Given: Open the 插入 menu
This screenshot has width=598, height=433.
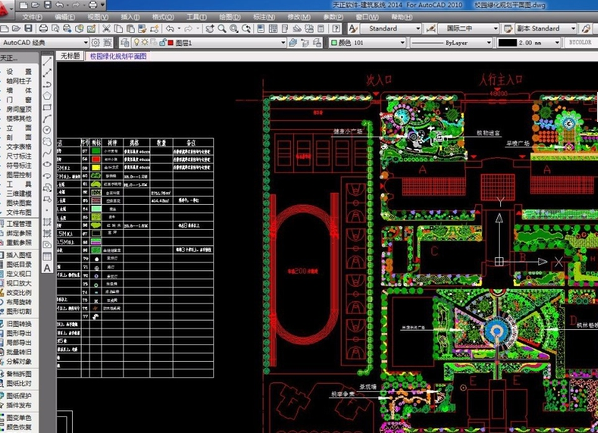Looking at the screenshot, I should [130, 17].
